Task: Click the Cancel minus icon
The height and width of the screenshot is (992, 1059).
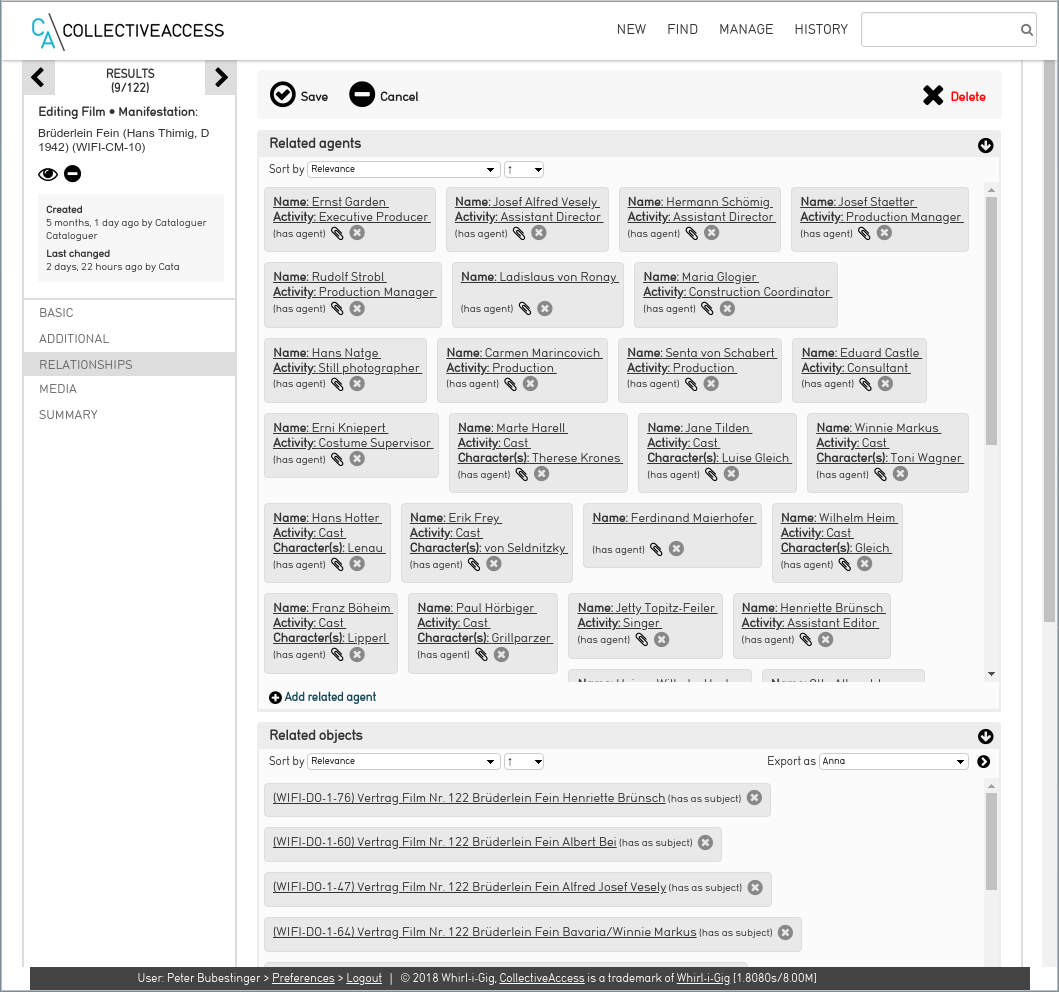Action: [x=362, y=95]
